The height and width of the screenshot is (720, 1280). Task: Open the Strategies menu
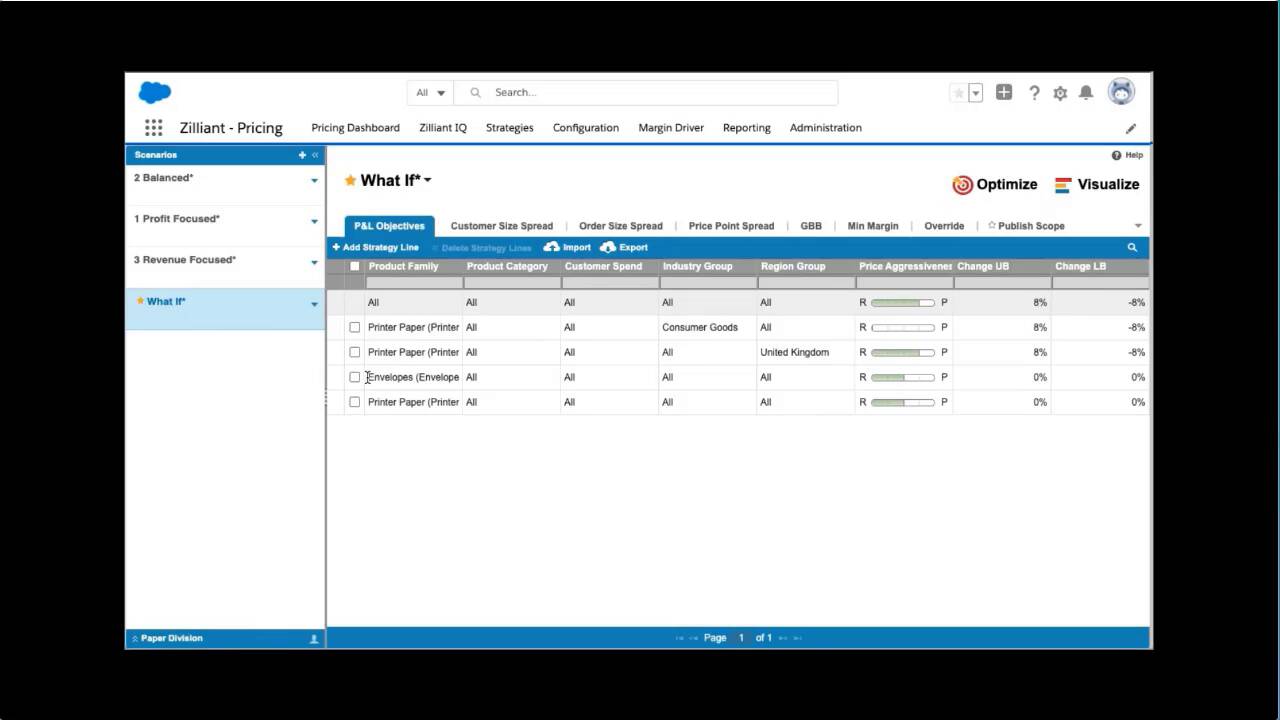[x=509, y=128]
